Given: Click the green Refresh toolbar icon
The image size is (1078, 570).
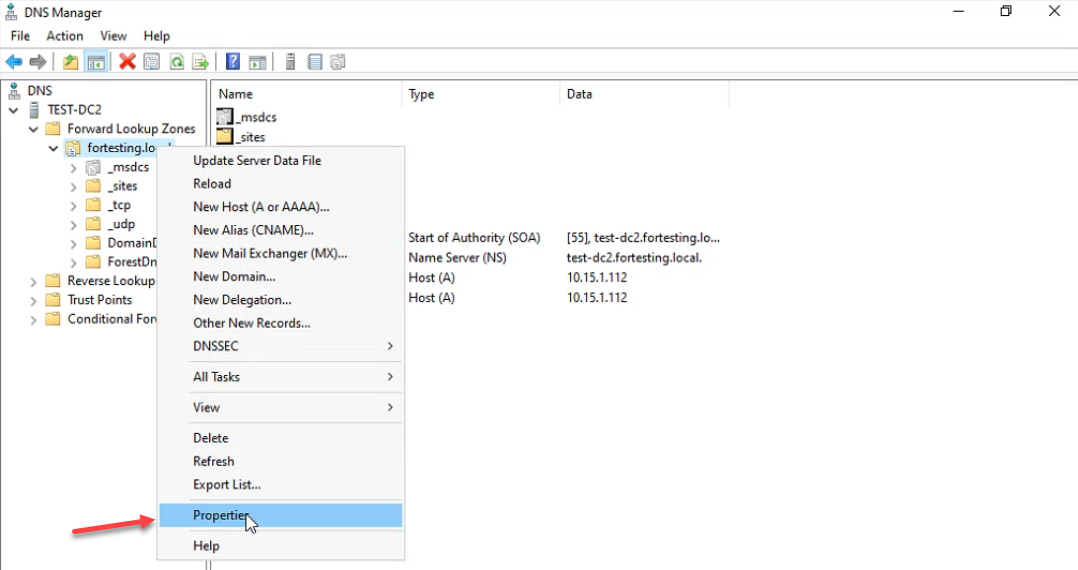Looking at the screenshot, I should [x=177, y=62].
